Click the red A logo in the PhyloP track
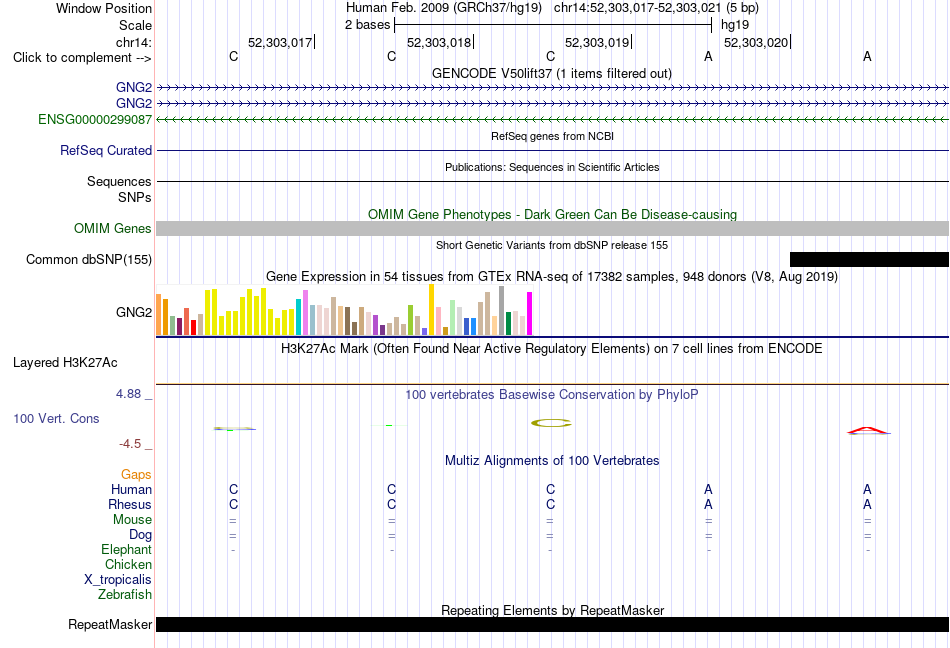 tap(868, 431)
